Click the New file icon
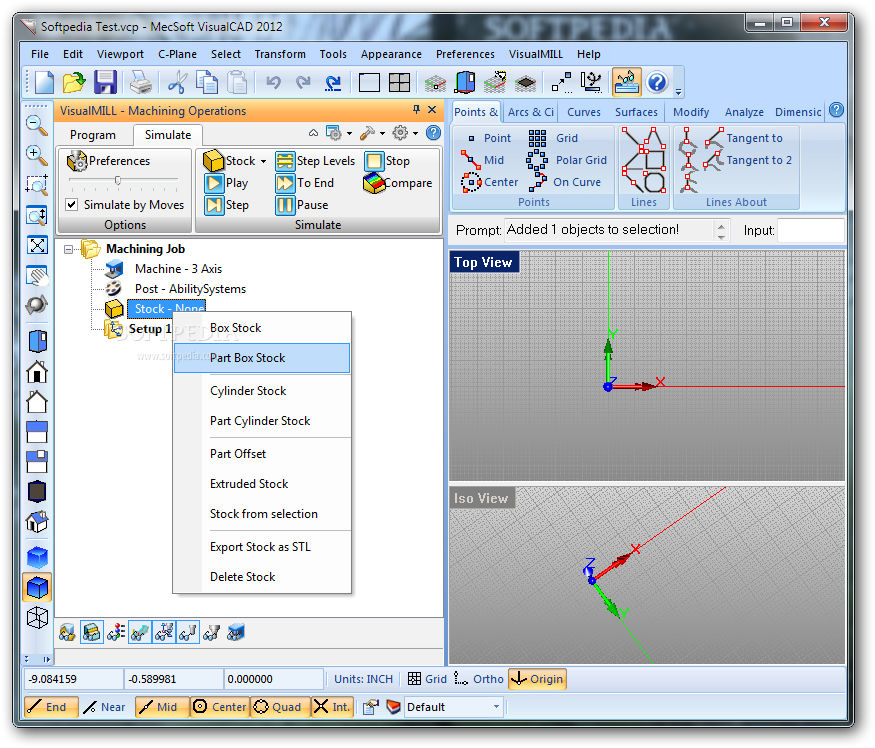The height and width of the screenshot is (748, 875). 44,83
